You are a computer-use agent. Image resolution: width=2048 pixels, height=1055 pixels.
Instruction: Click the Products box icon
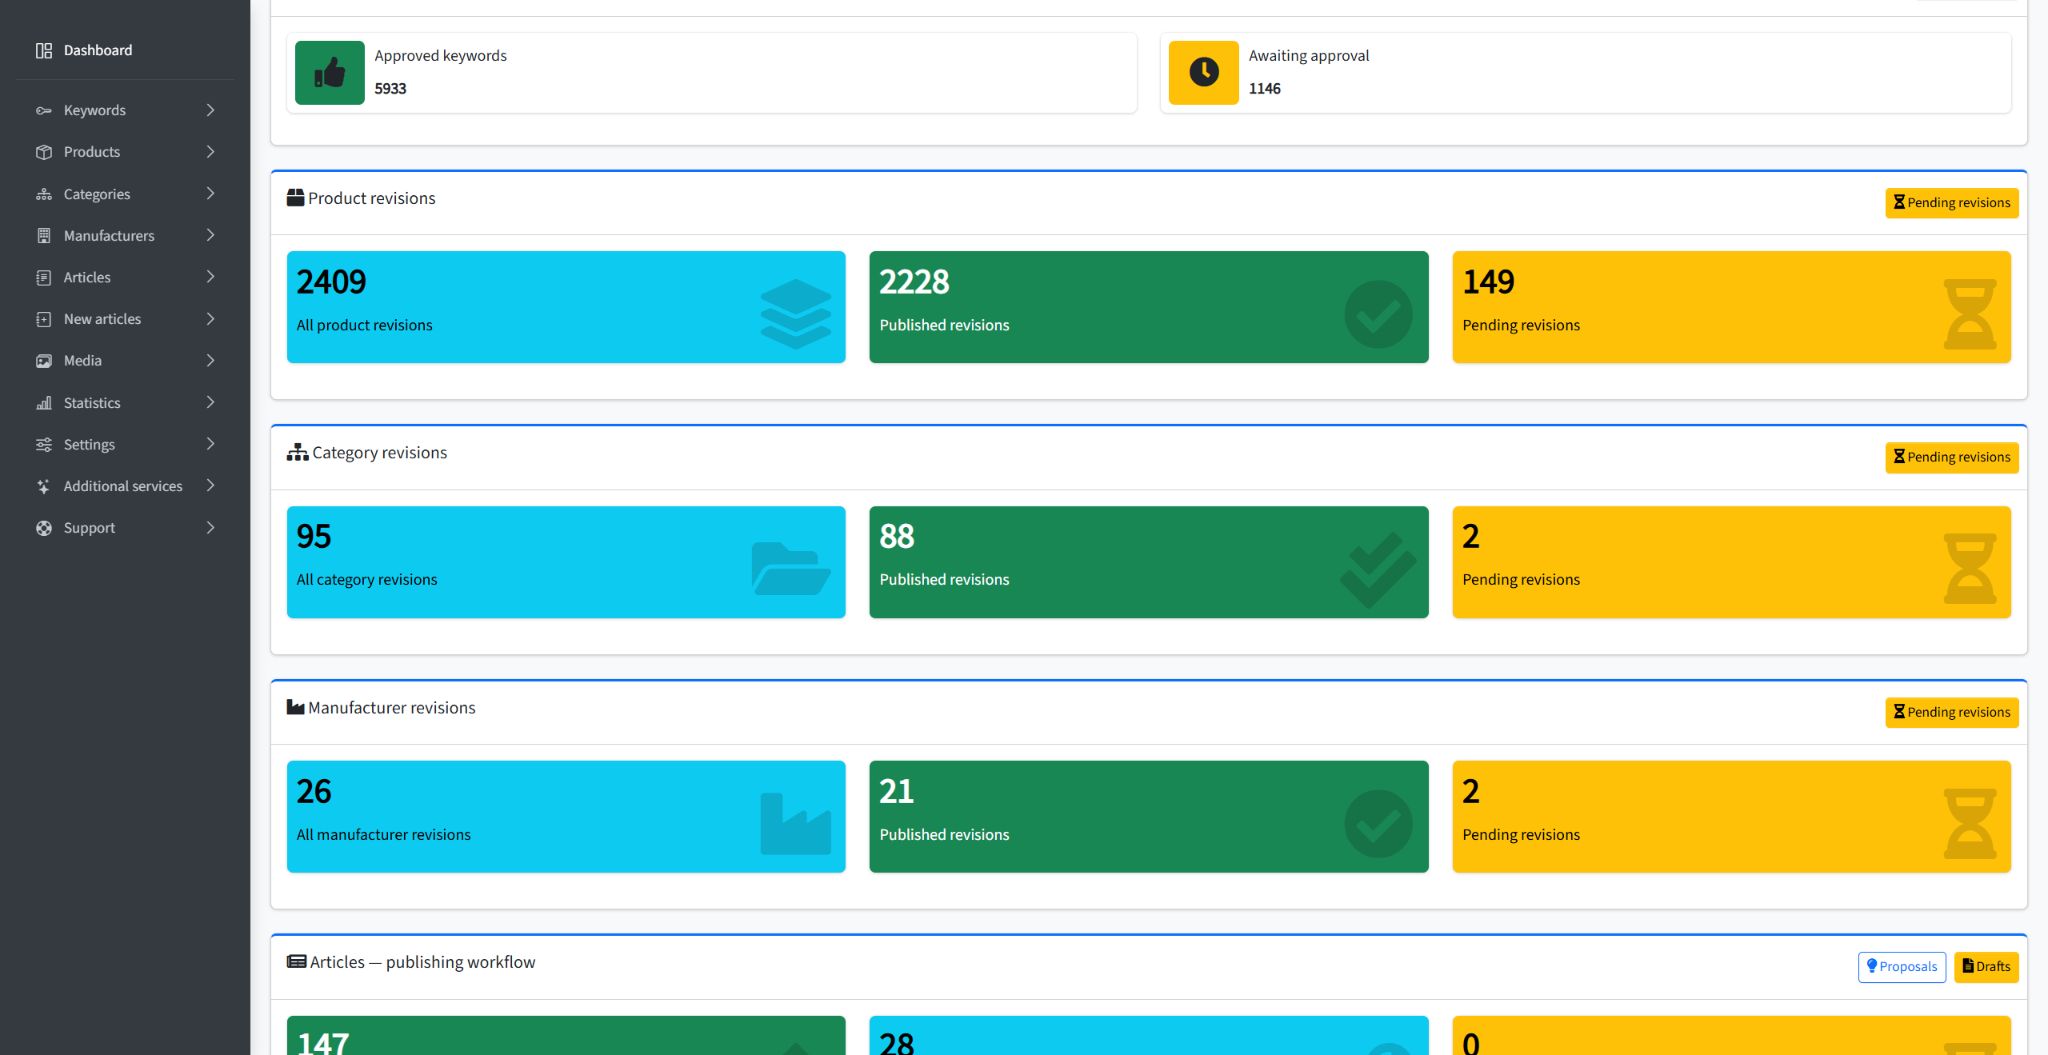pos(44,152)
